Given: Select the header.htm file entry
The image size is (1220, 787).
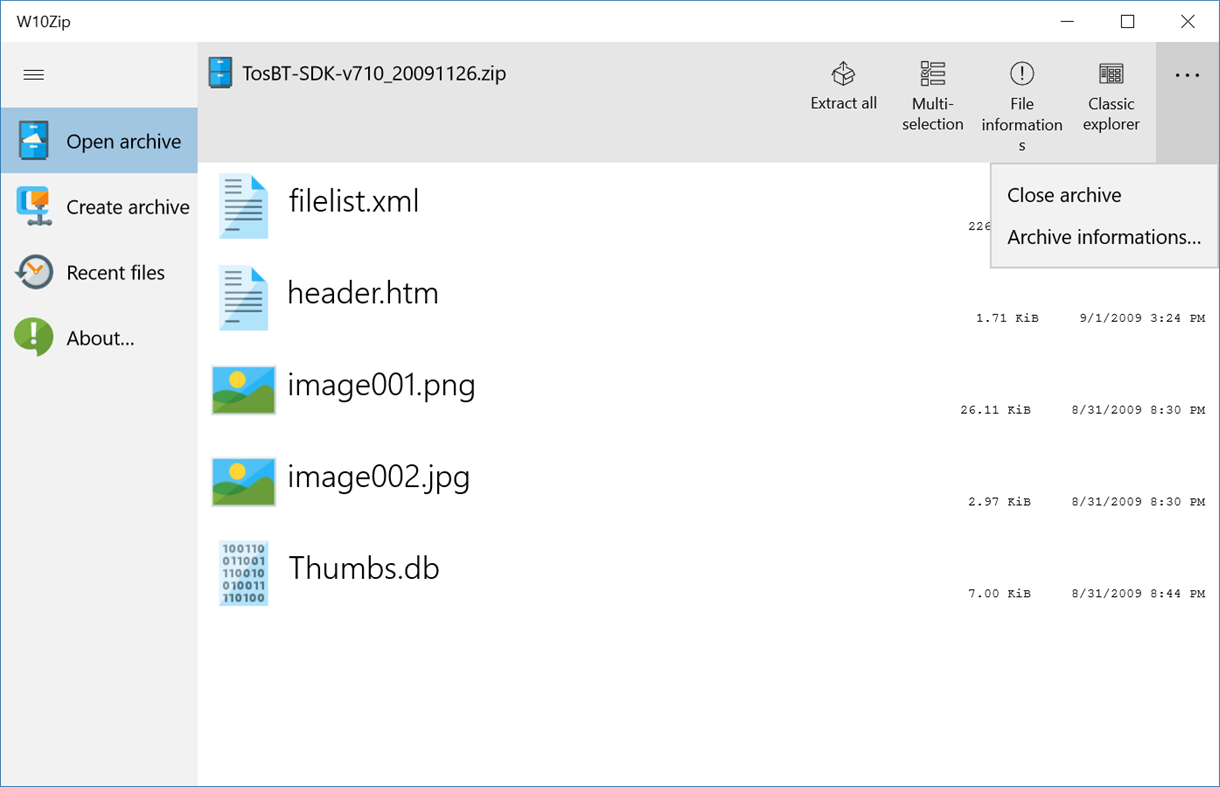Looking at the screenshot, I should 362,292.
